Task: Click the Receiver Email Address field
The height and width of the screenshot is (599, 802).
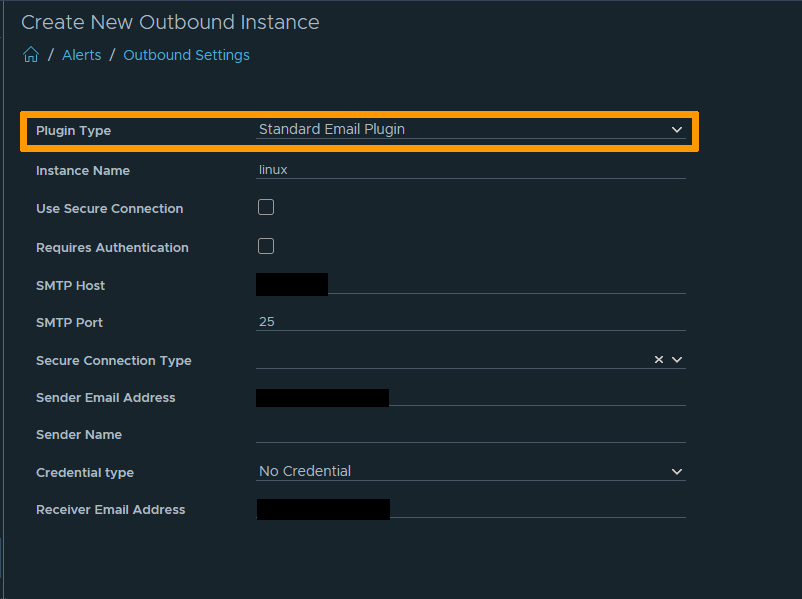Action: 470,509
